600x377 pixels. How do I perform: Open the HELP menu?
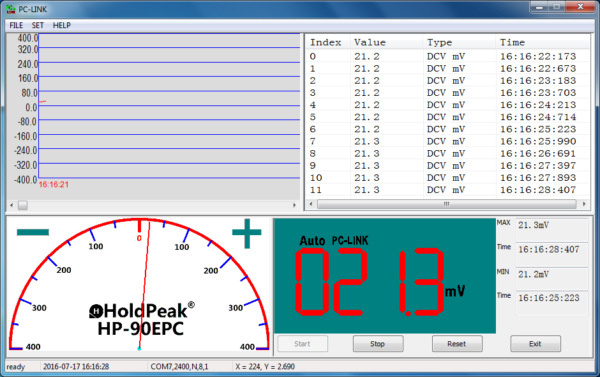pyautogui.click(x=62, y=25)
